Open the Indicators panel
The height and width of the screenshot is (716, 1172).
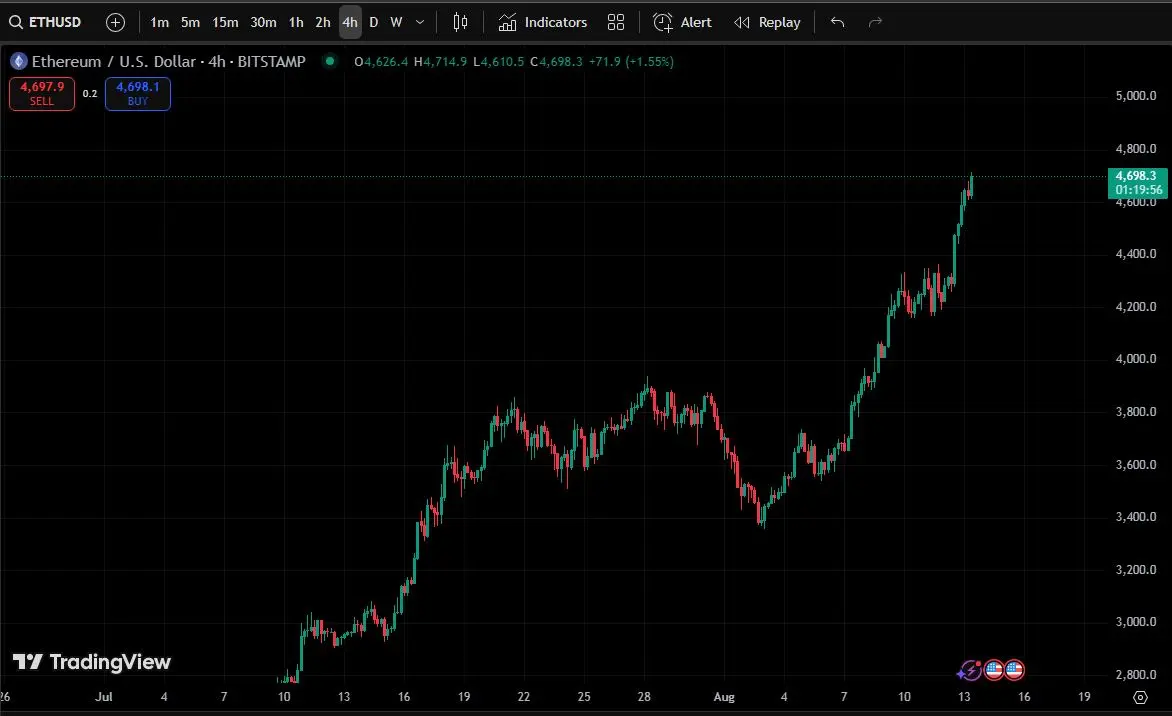pos(543,22)
